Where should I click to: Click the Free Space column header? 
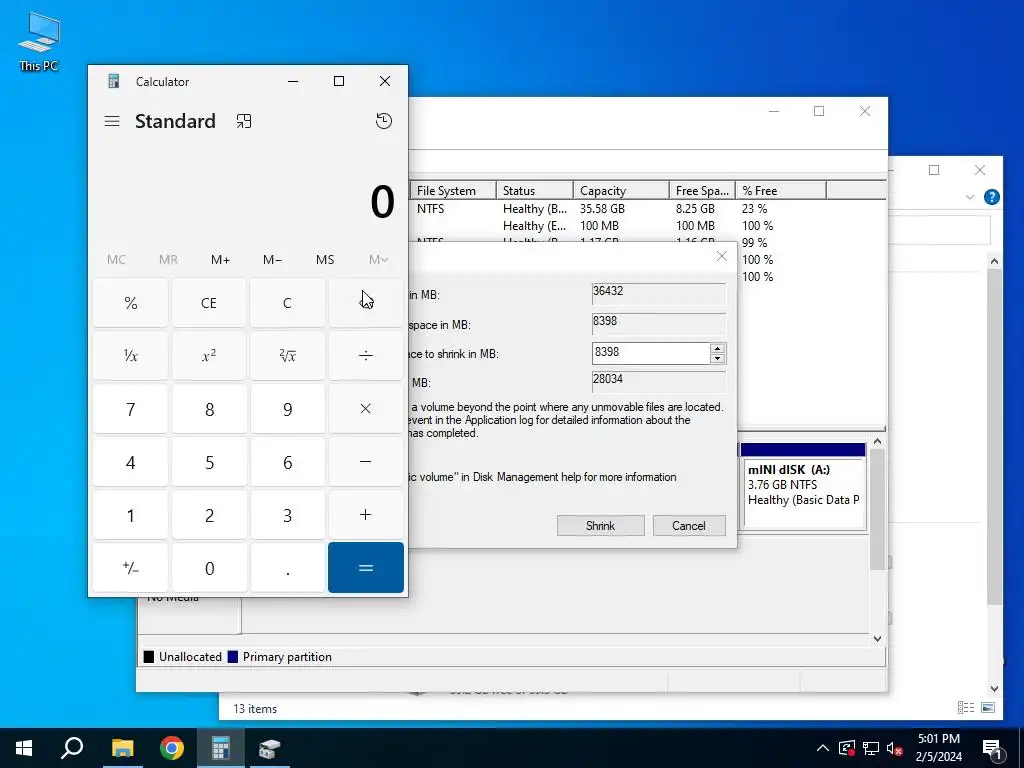tap(702, 191)
